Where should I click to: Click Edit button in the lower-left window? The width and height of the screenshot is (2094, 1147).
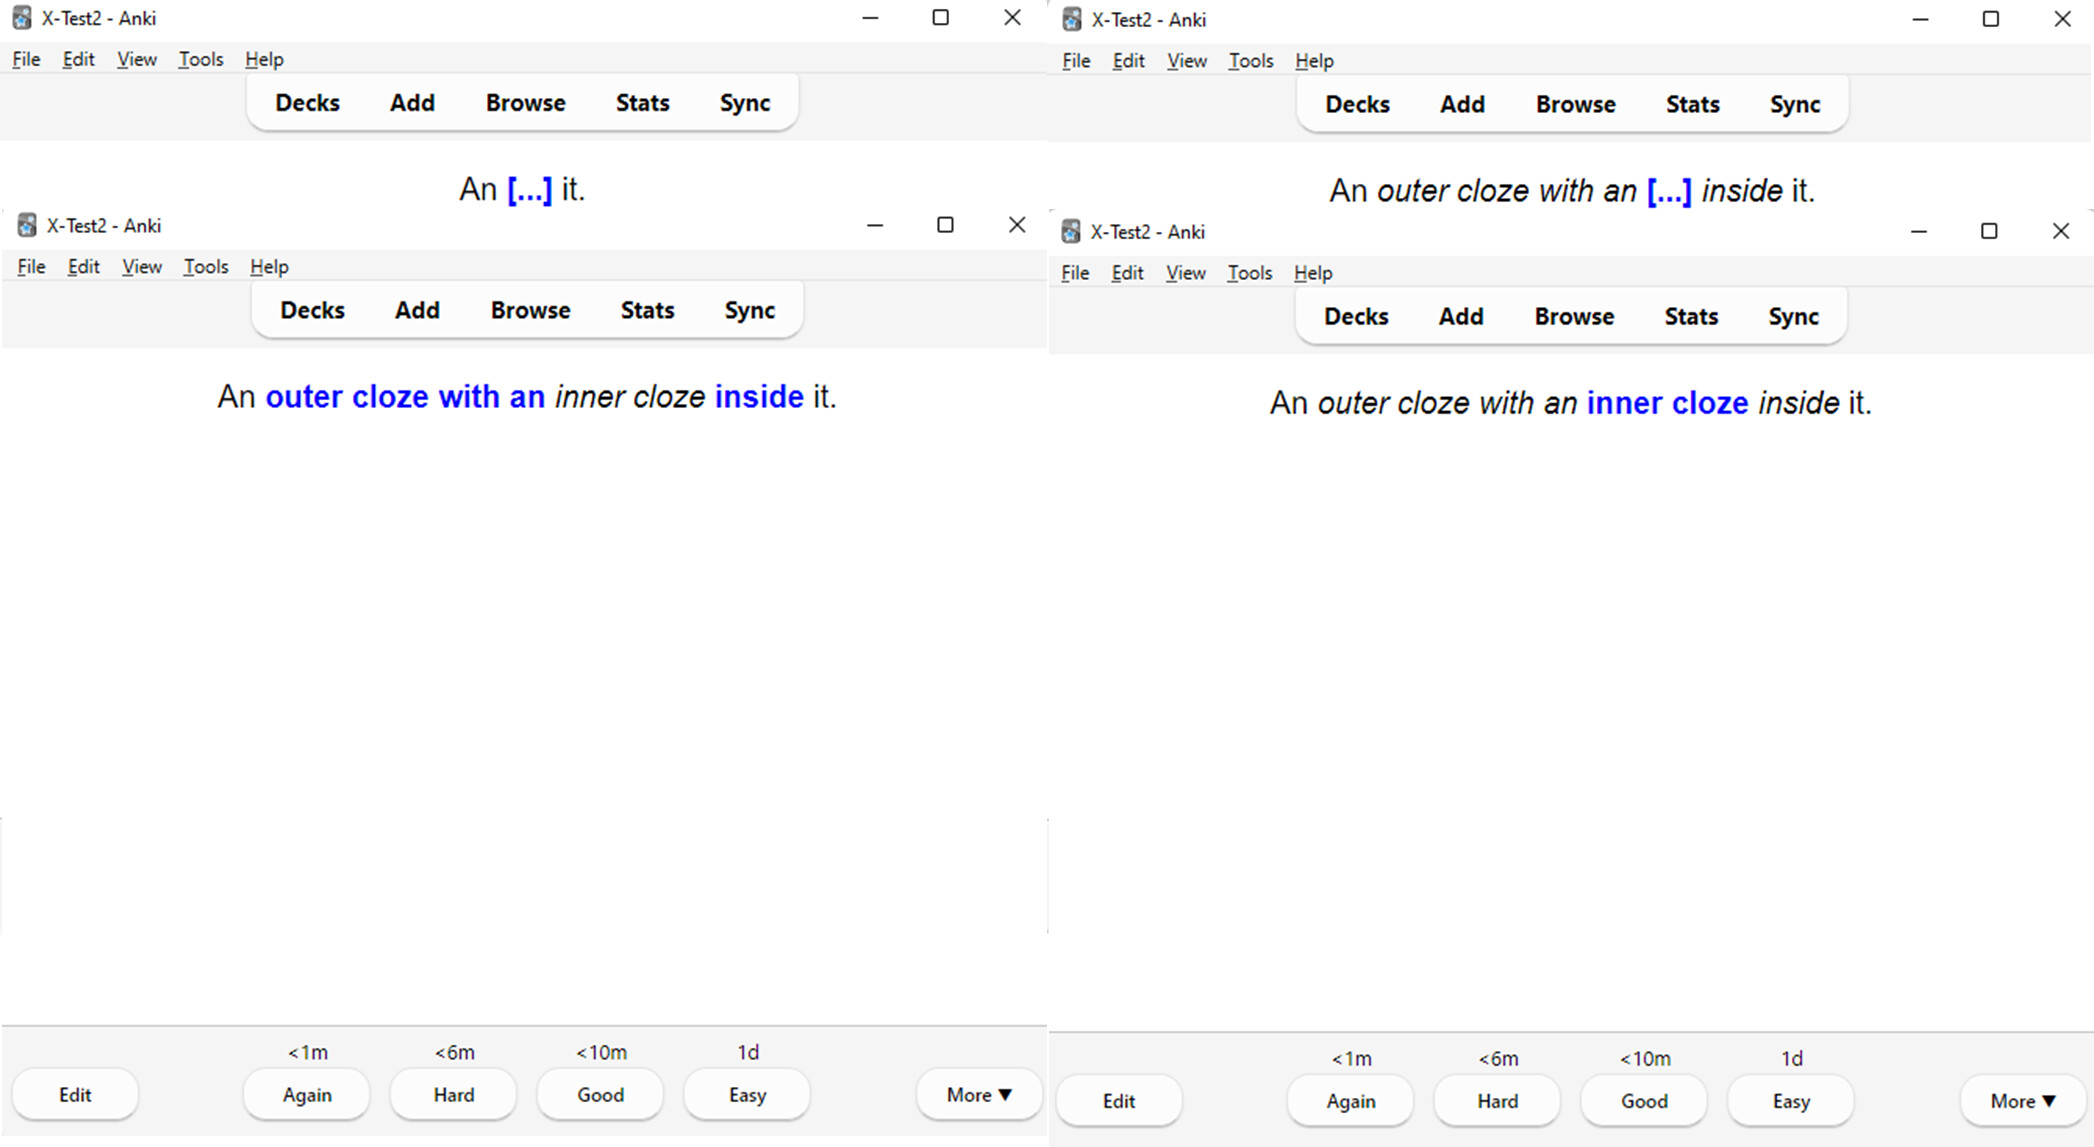pos(75,1095)
